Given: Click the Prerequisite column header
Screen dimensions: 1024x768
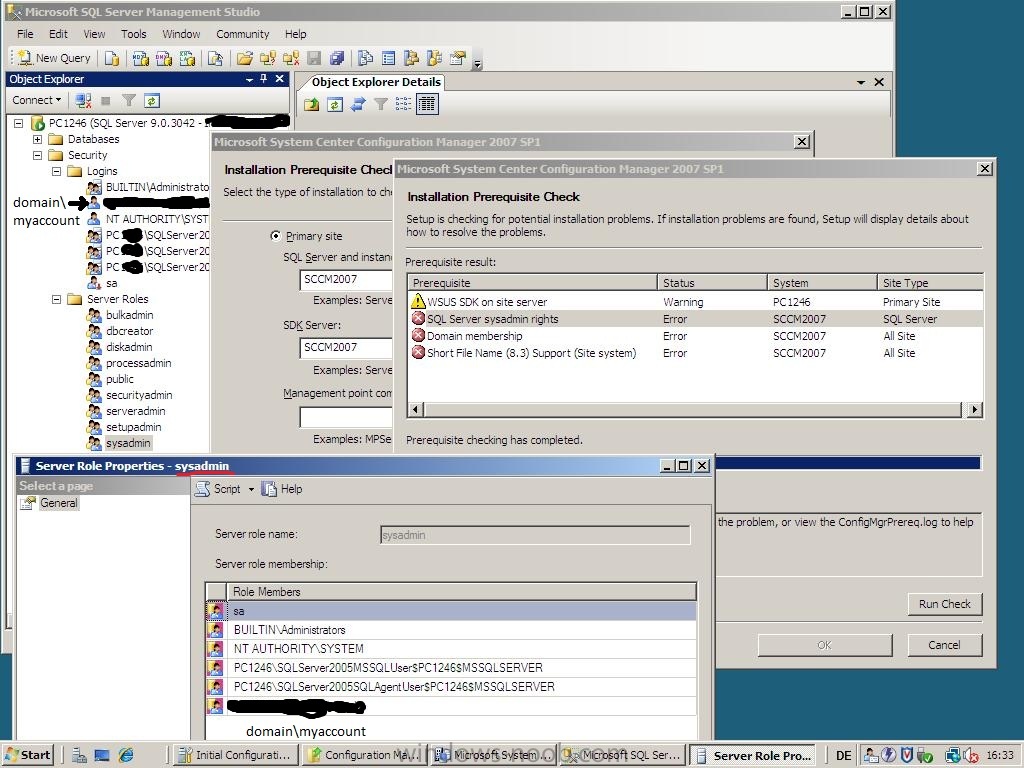Looking at the screenshot, I should tap(532, 283).
